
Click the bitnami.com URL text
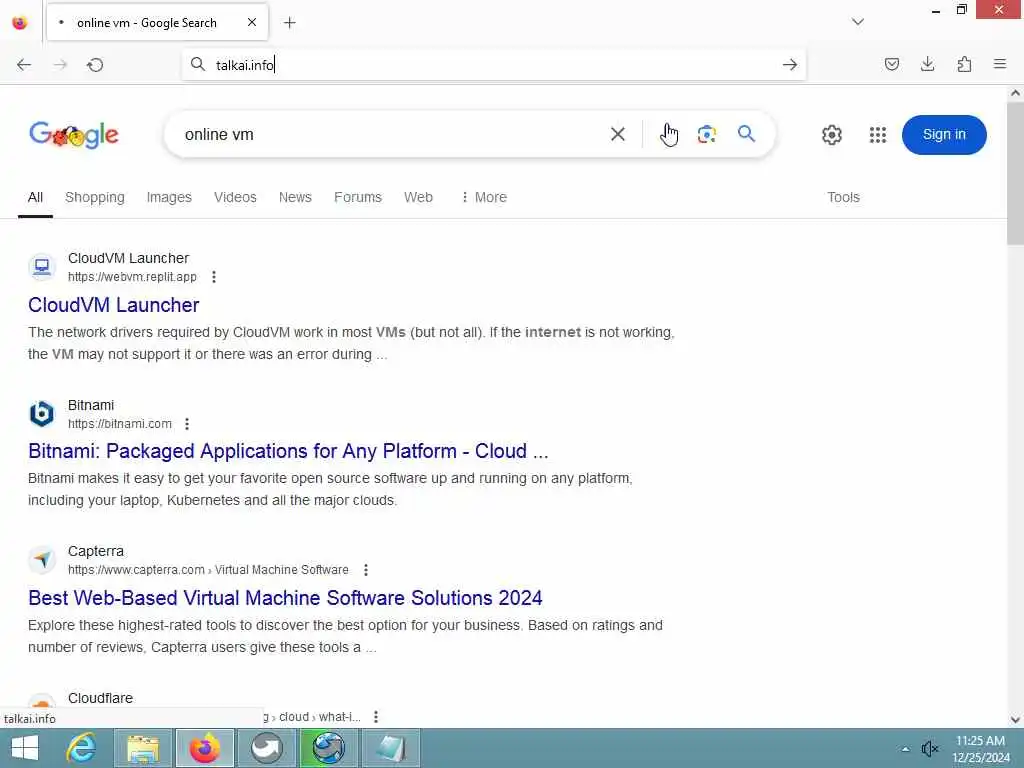120,424
